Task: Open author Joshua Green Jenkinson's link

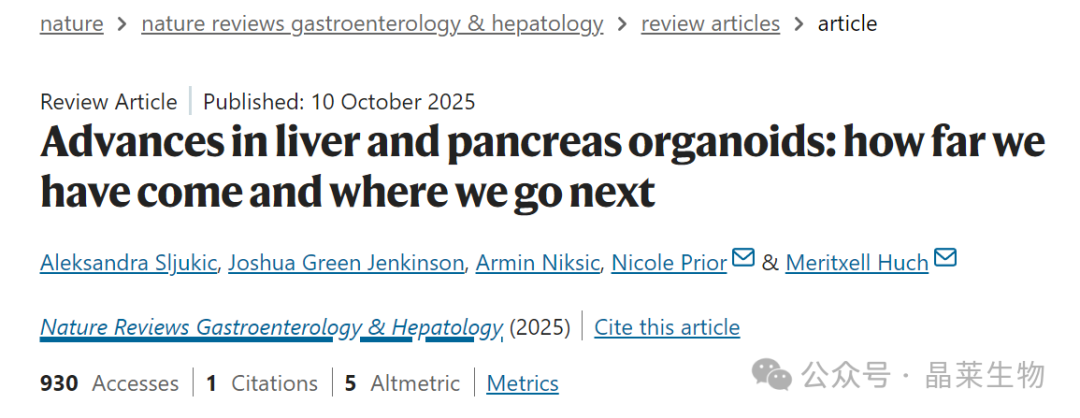Action: click(x=346, y=263)
